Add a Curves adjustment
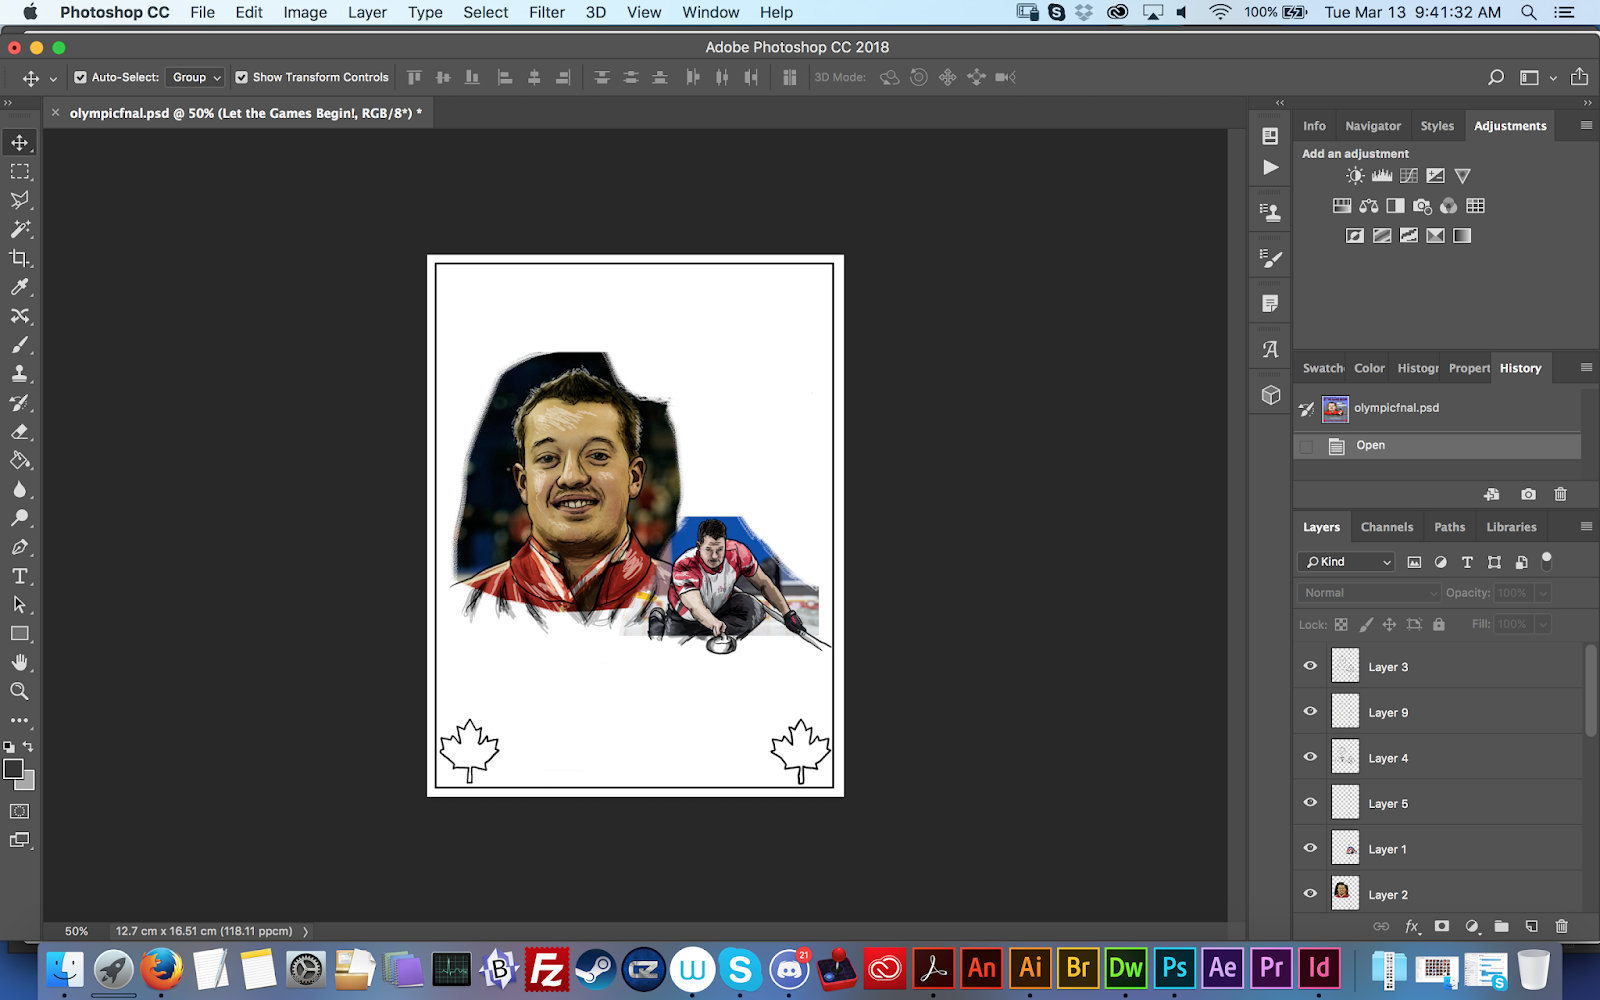Viewport: 1600px width, 1000px height. coord(1409,176)
